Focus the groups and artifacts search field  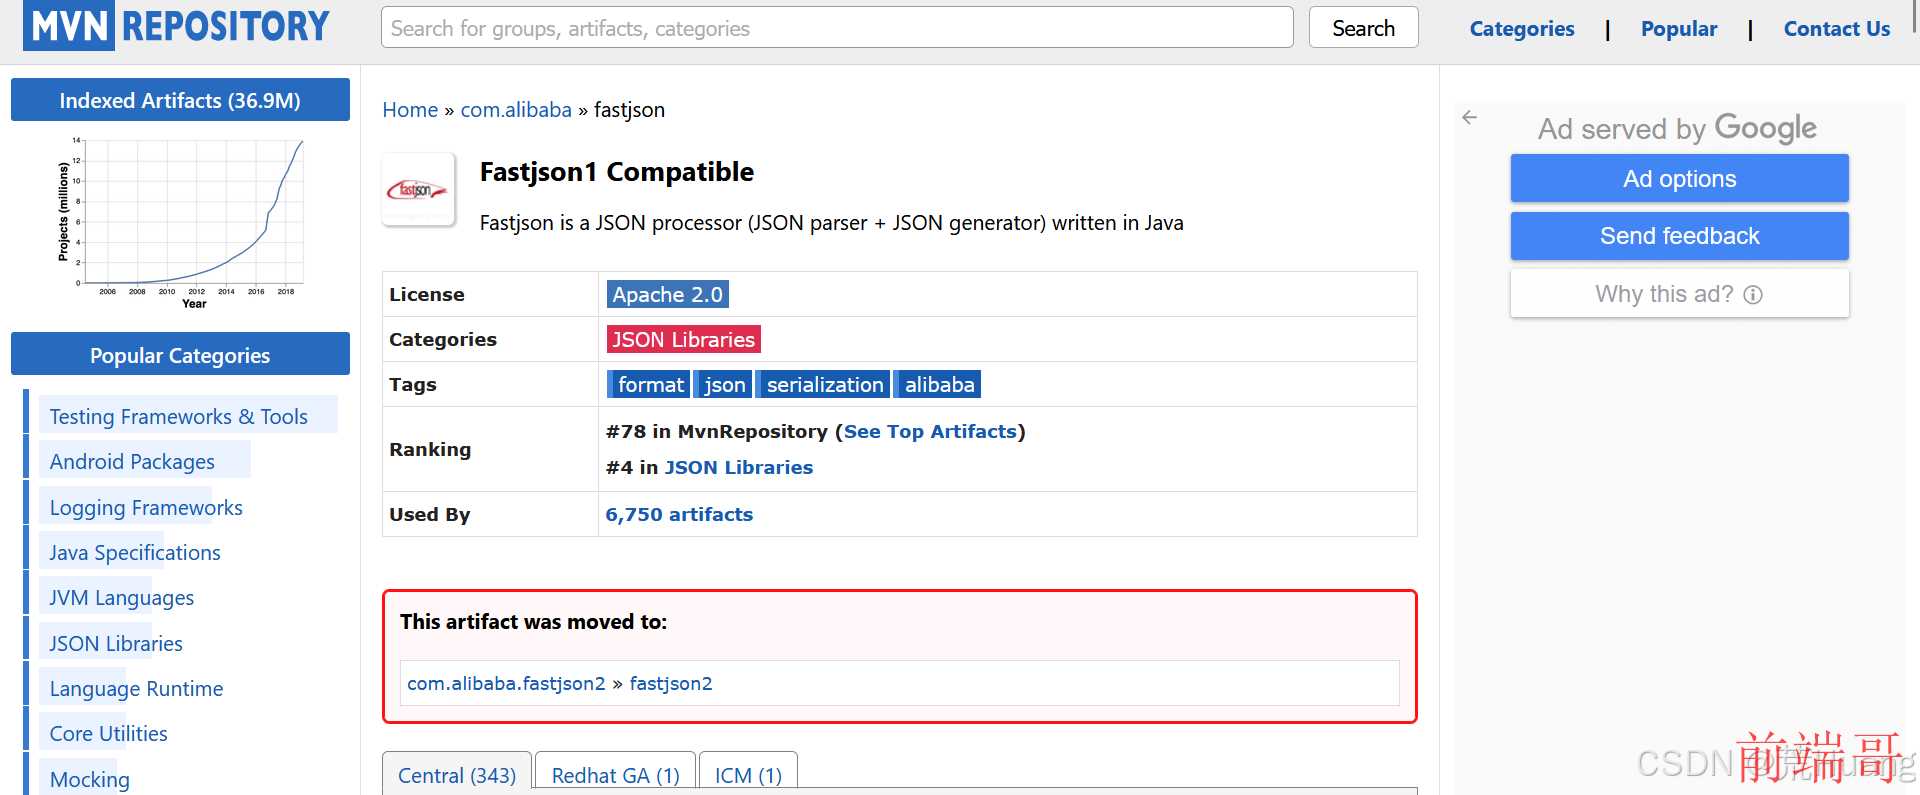tap(837, 28)
